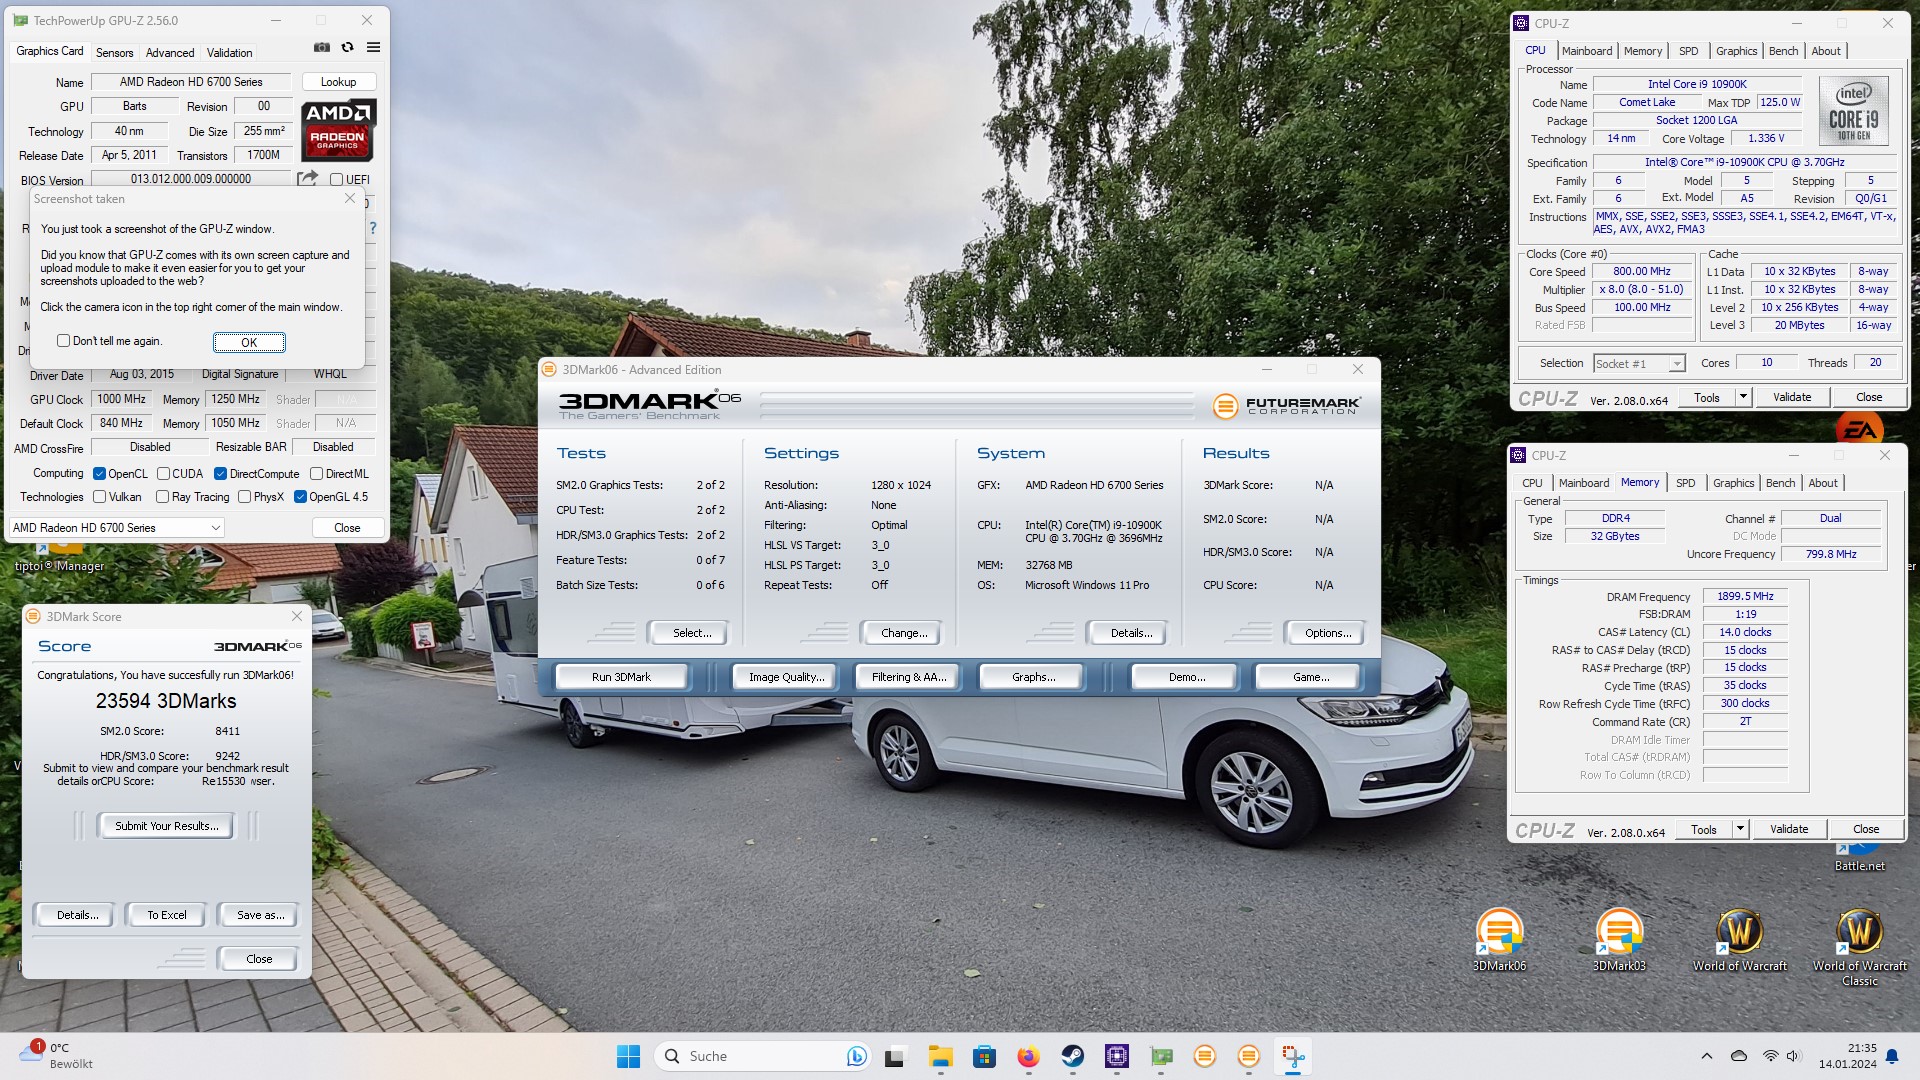This screenshot has width=1920, height=1080.
Task: Click the Task View taskbar icon
Action: 895,1056
